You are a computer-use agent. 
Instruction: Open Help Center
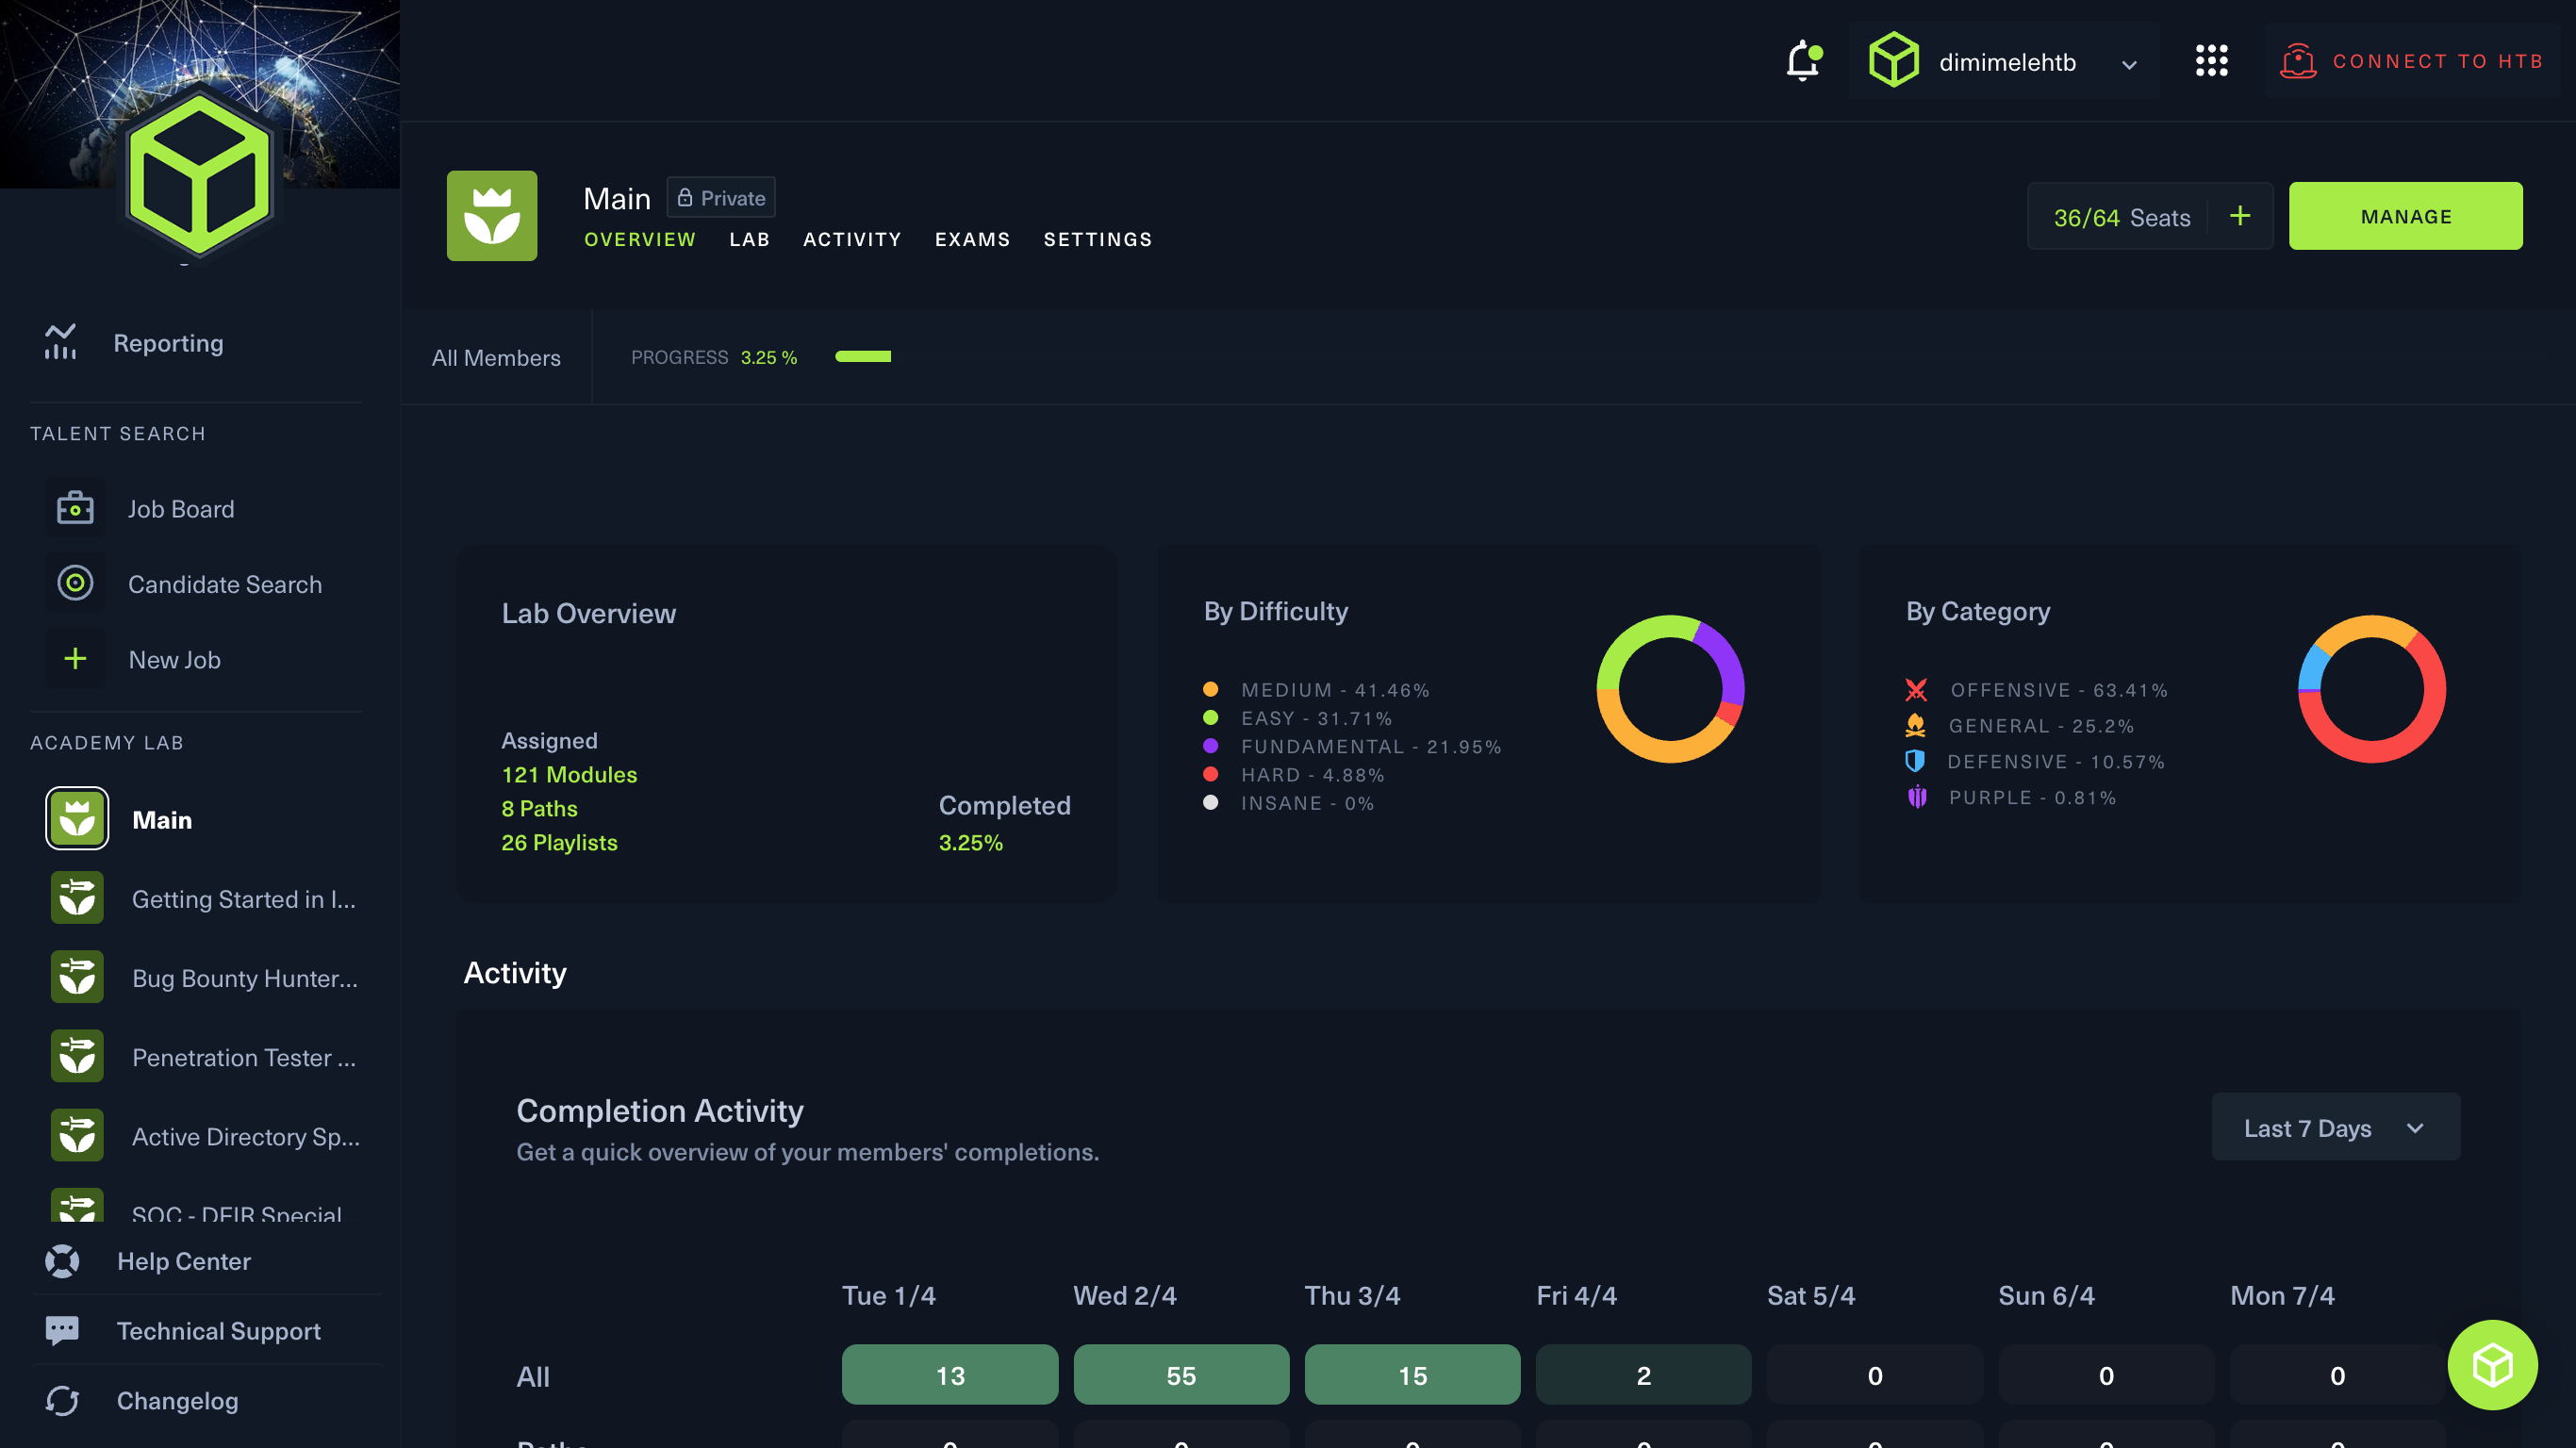click(184, 1261)
